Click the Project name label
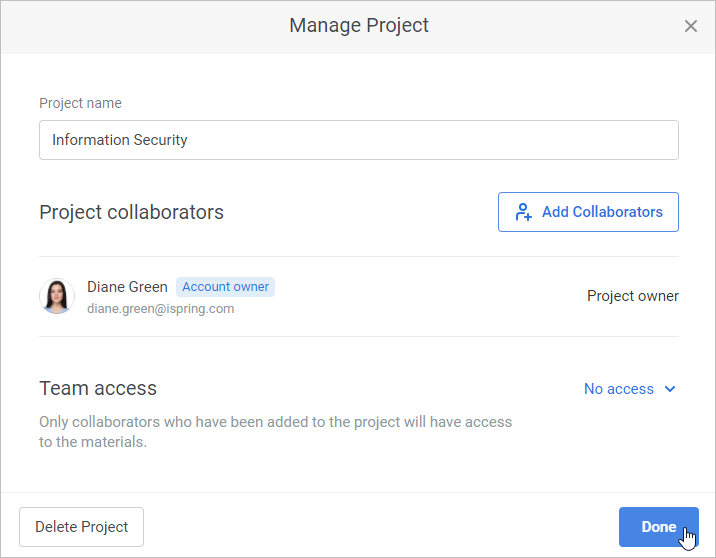The width and height of the screenshot is (716, 558). pos(80,103)
